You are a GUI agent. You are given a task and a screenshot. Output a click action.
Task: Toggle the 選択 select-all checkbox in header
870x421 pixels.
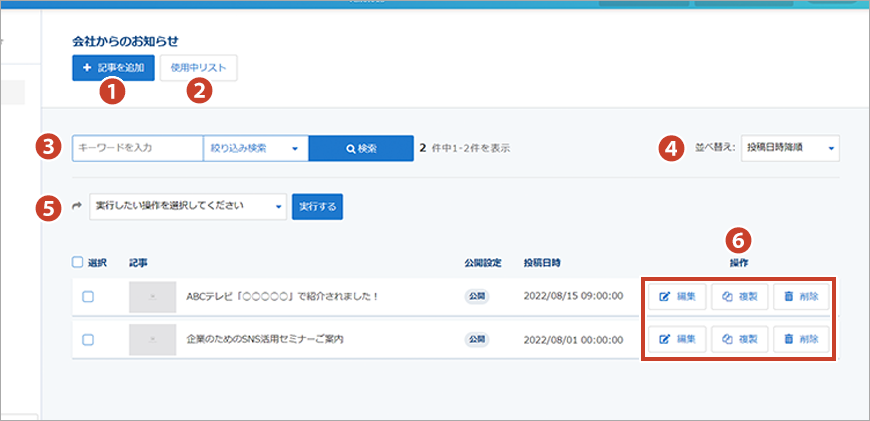tap(78, 263)
